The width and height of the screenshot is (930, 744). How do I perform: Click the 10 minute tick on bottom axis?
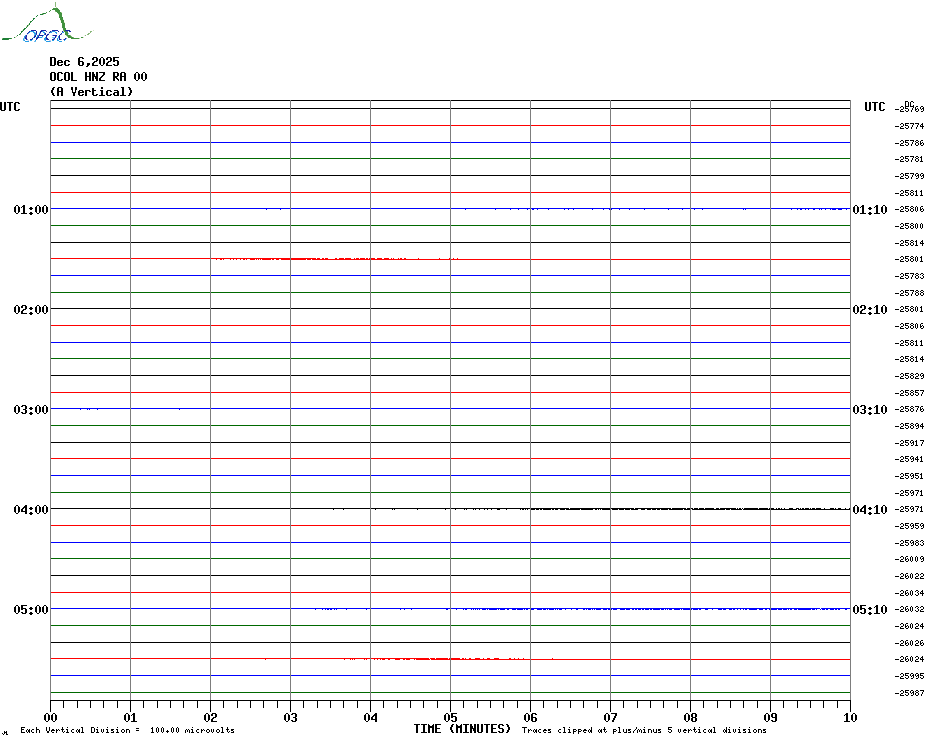pos(849,717)
